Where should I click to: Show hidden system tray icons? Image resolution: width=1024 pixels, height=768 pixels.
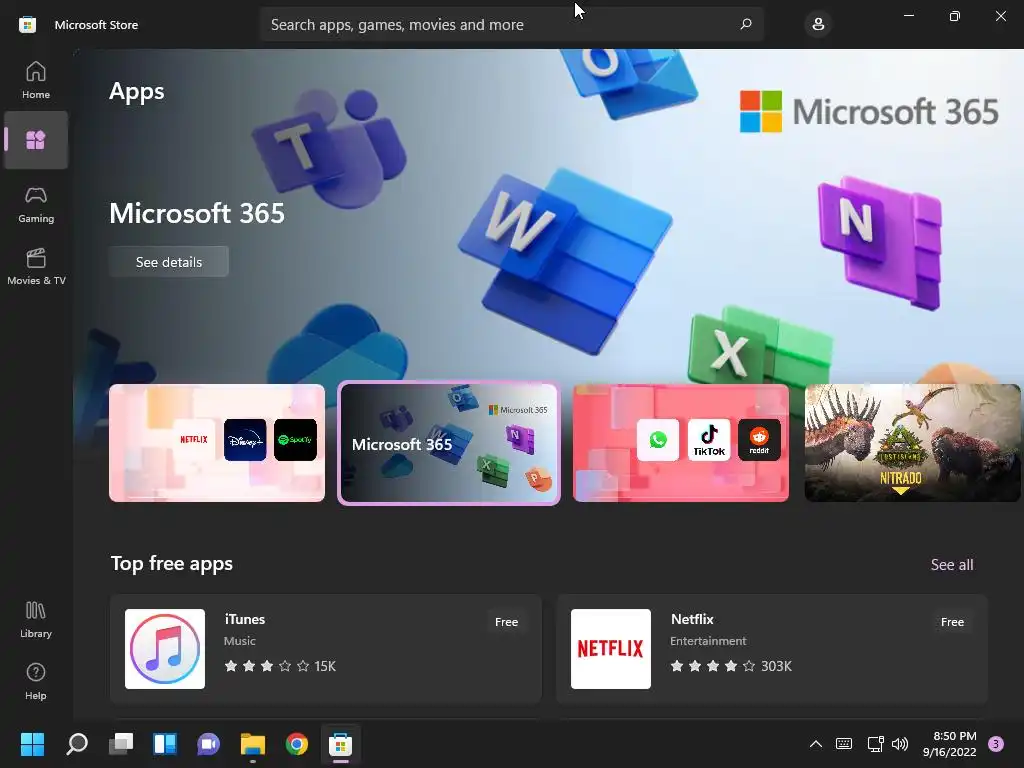[816, 743]
